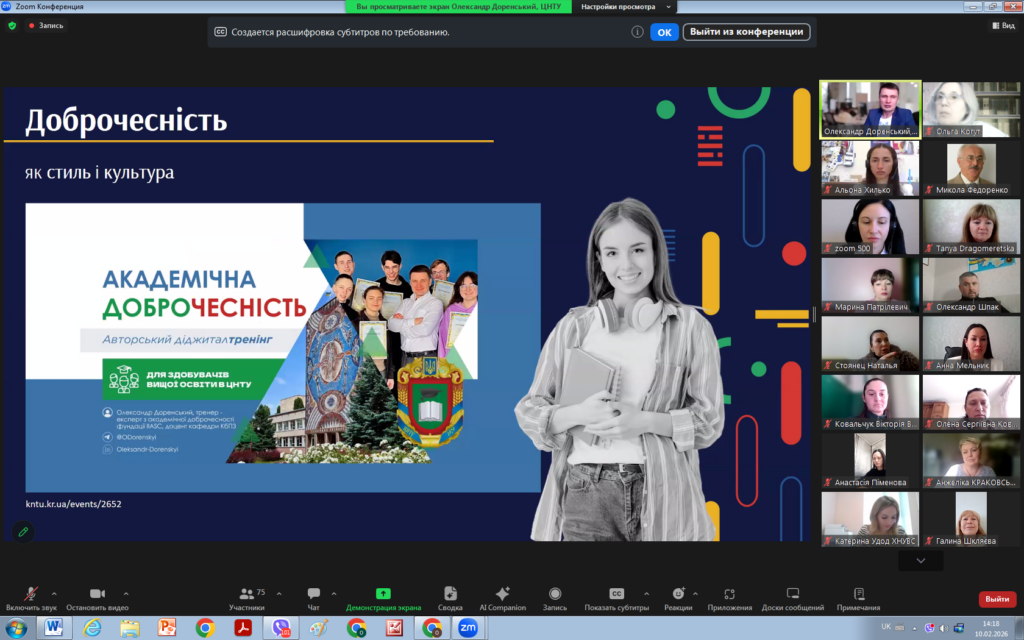Click the Выйти из конференции button

point(746,32)
